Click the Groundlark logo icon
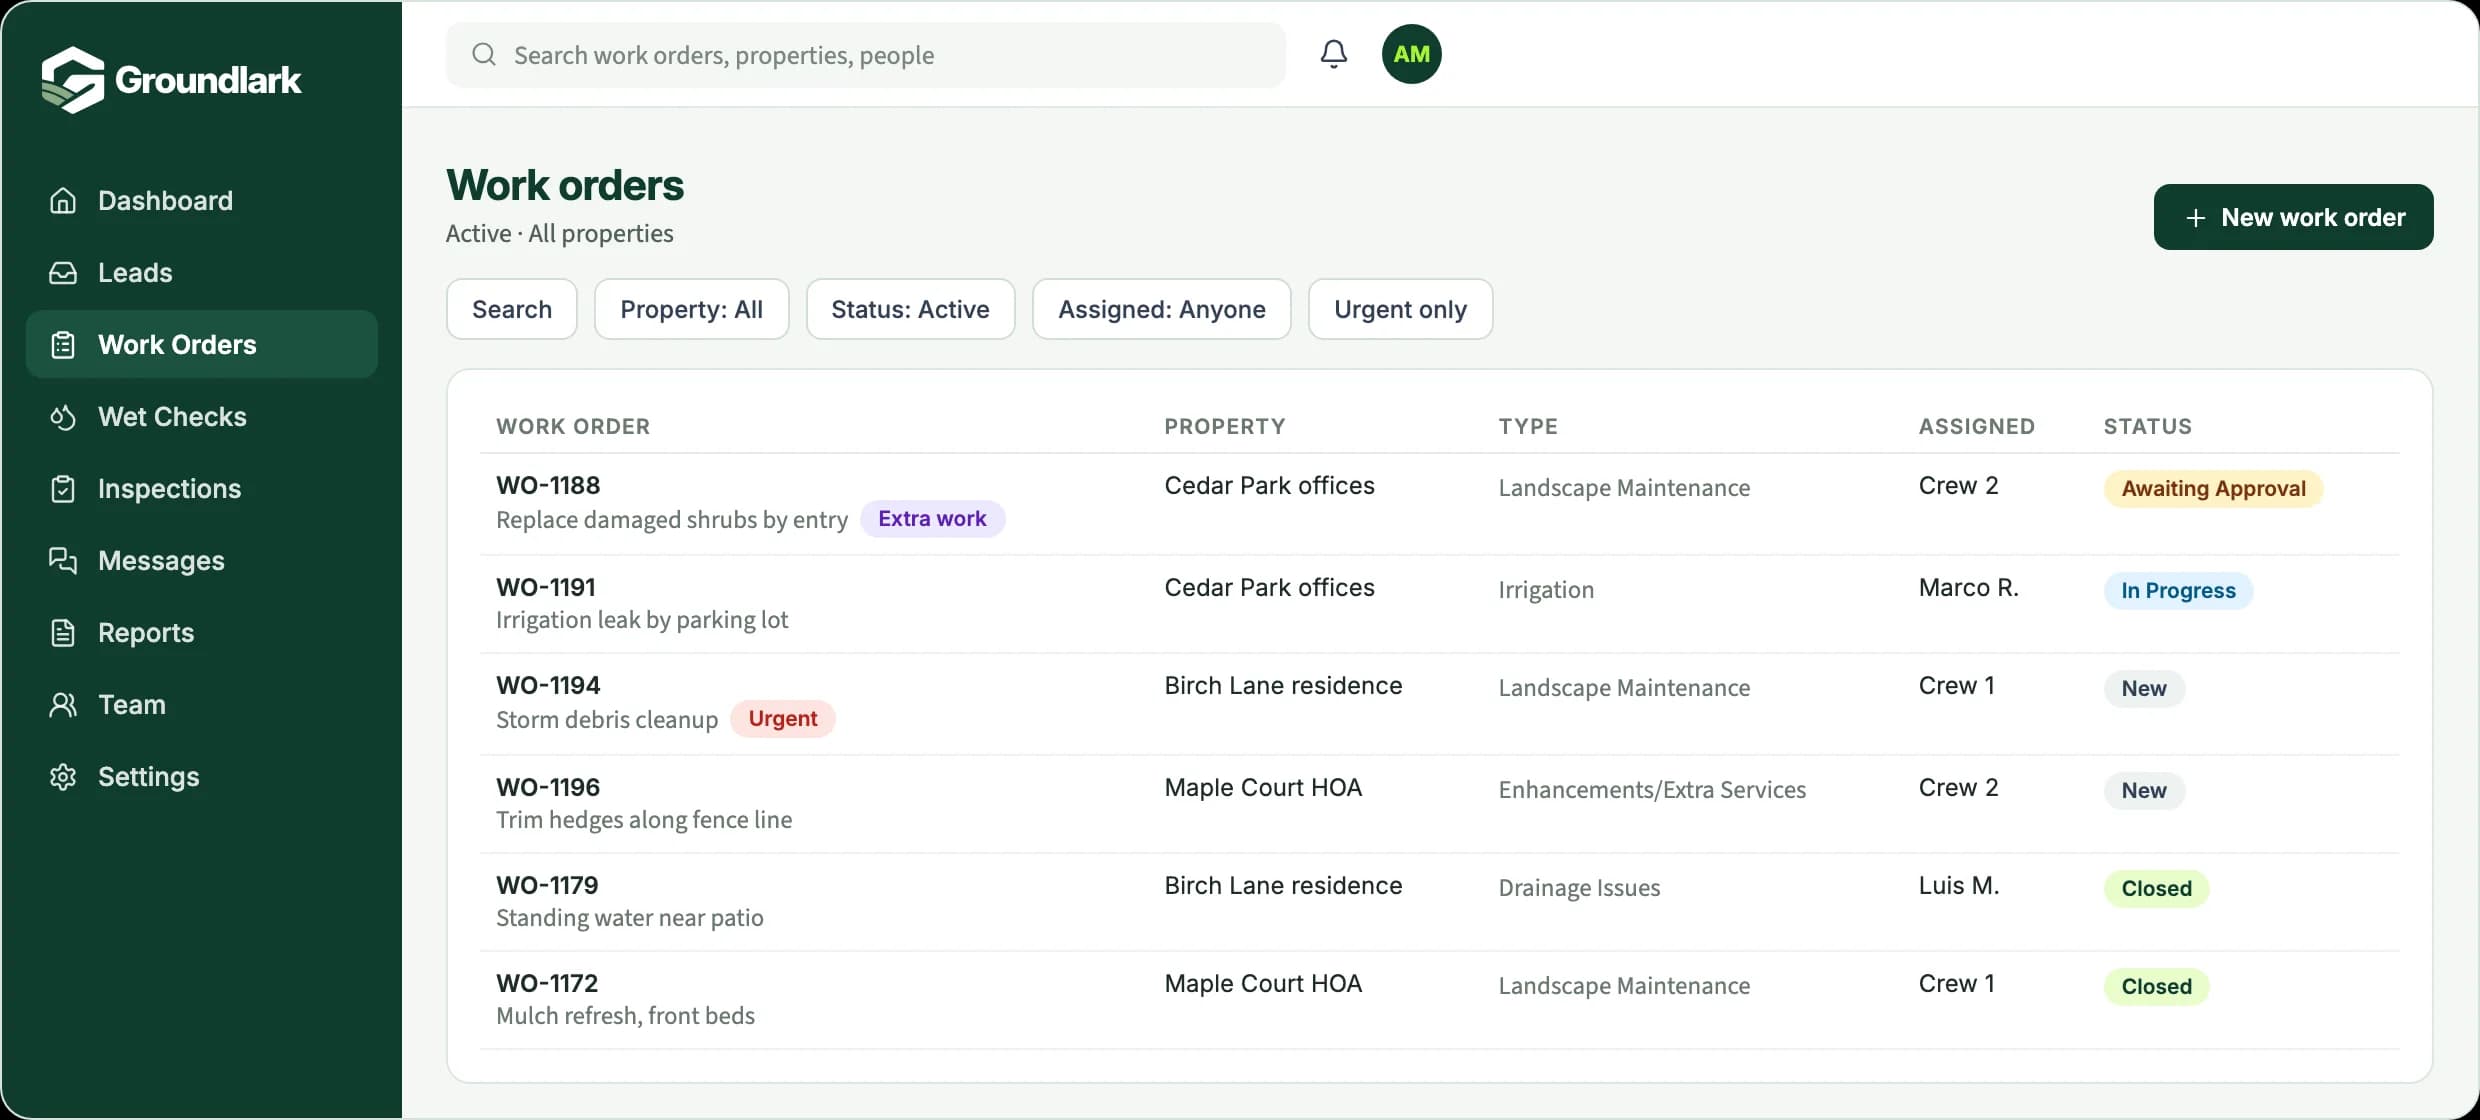The width and height of the screenshot is (2480, 1120). 73,79
